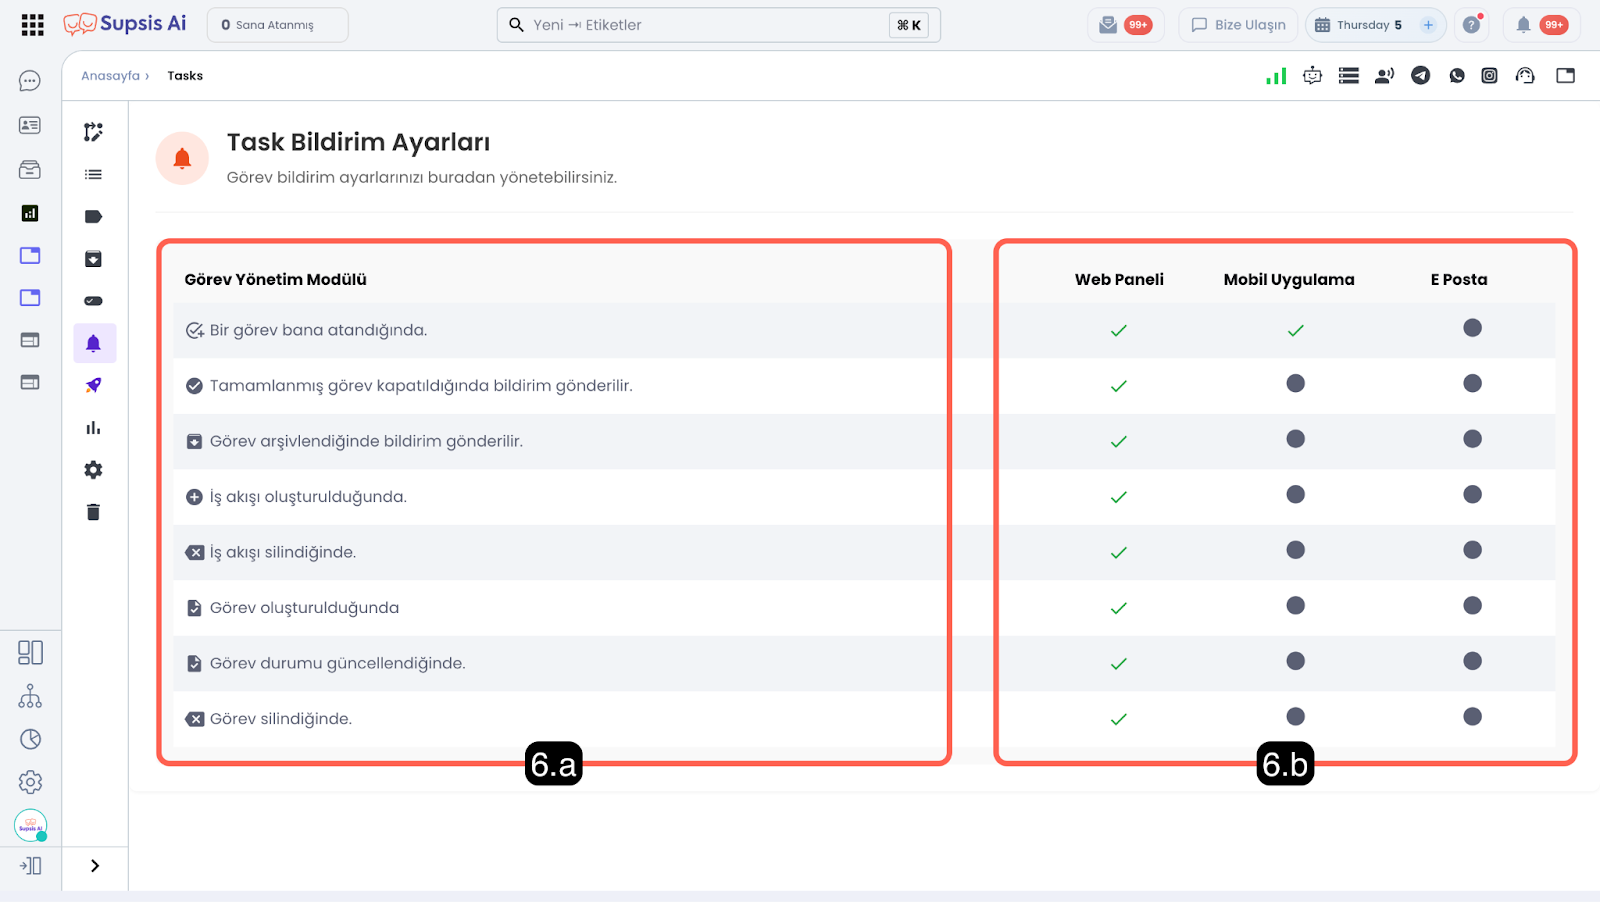Go to Anasayfa breadcrumb link
This screenshot has height=902, width=1600.
110,76
